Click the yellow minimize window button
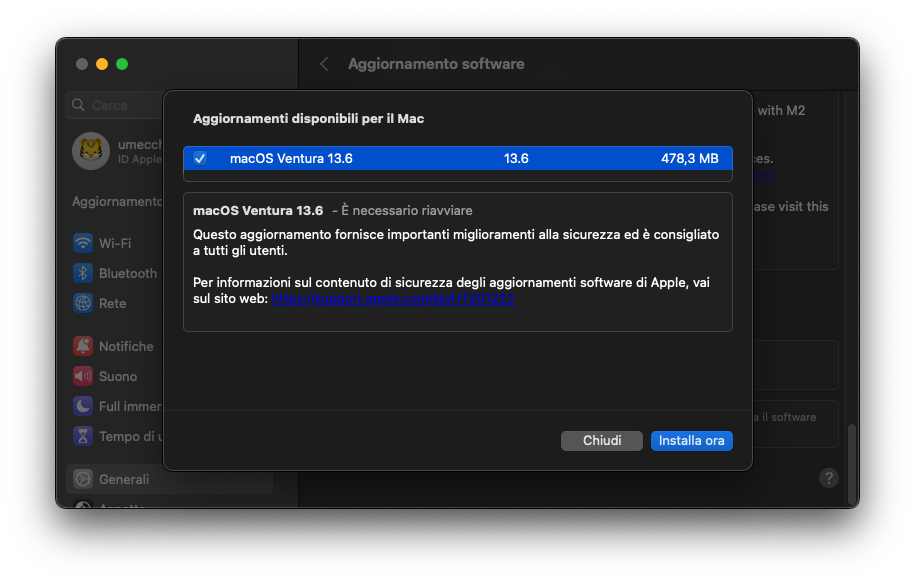 coord(102,64)
